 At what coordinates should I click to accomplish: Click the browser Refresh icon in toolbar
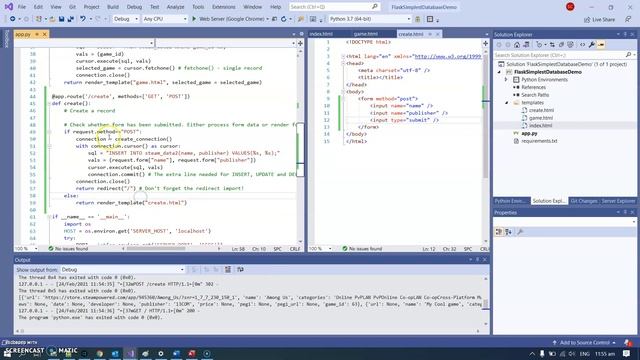click(283, 19)
